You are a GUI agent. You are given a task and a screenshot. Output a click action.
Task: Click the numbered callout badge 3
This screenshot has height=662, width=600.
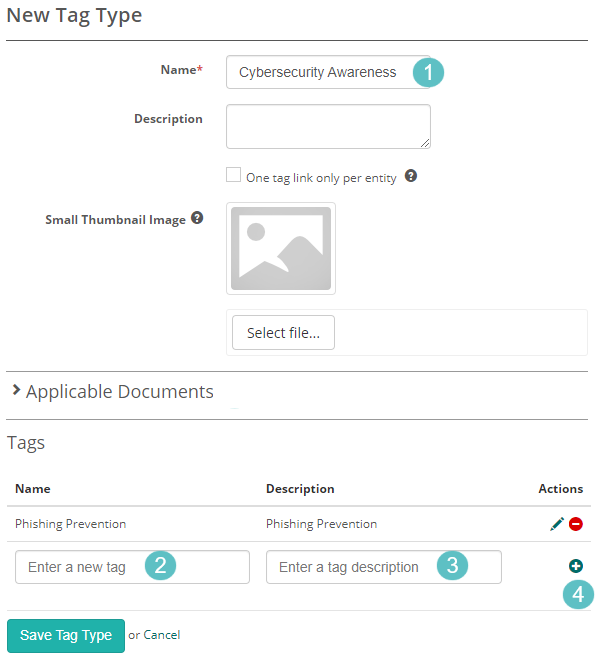(452, 566)
